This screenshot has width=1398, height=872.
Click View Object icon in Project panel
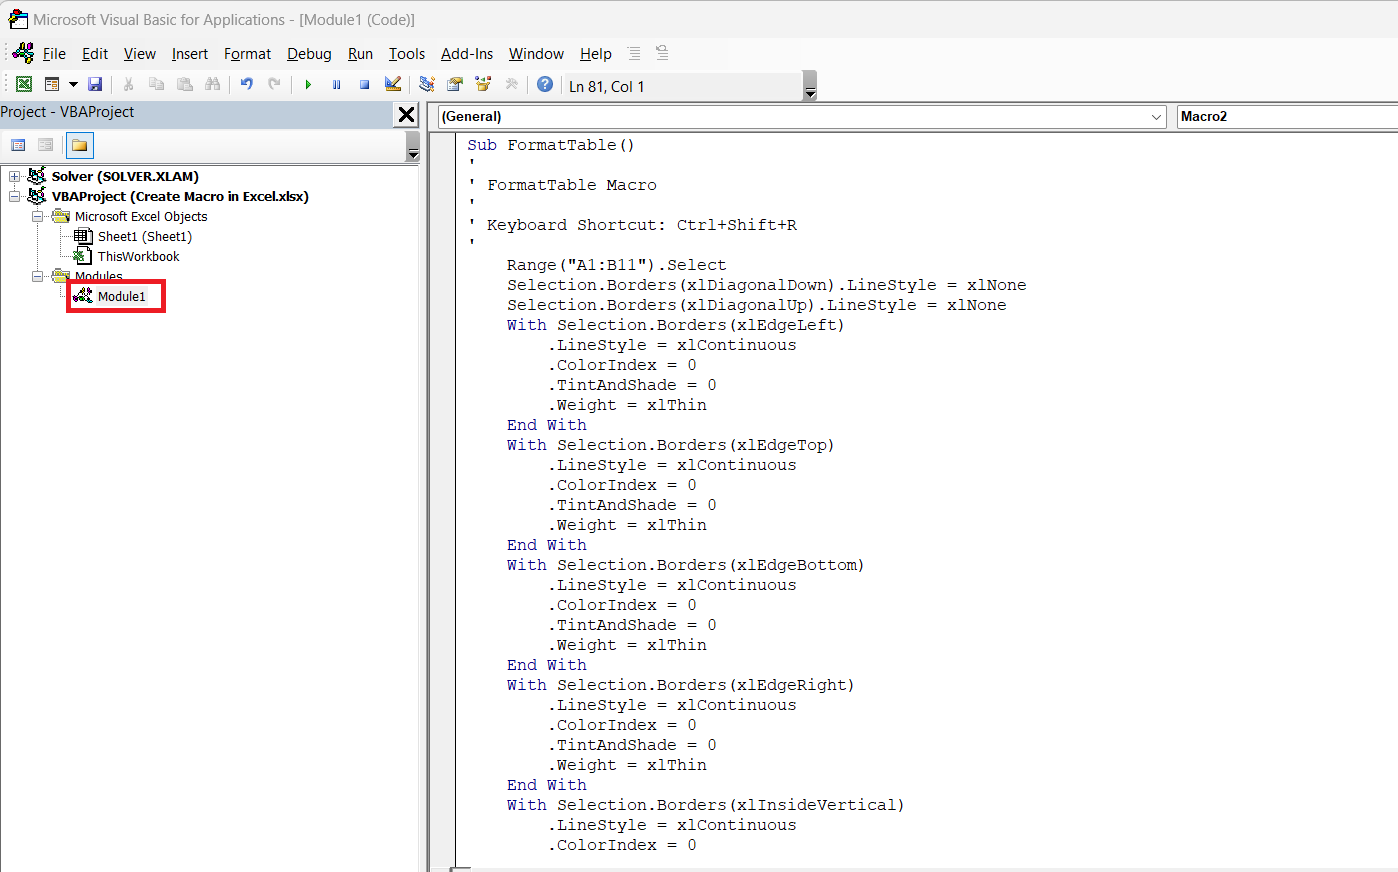coord(45,145)
